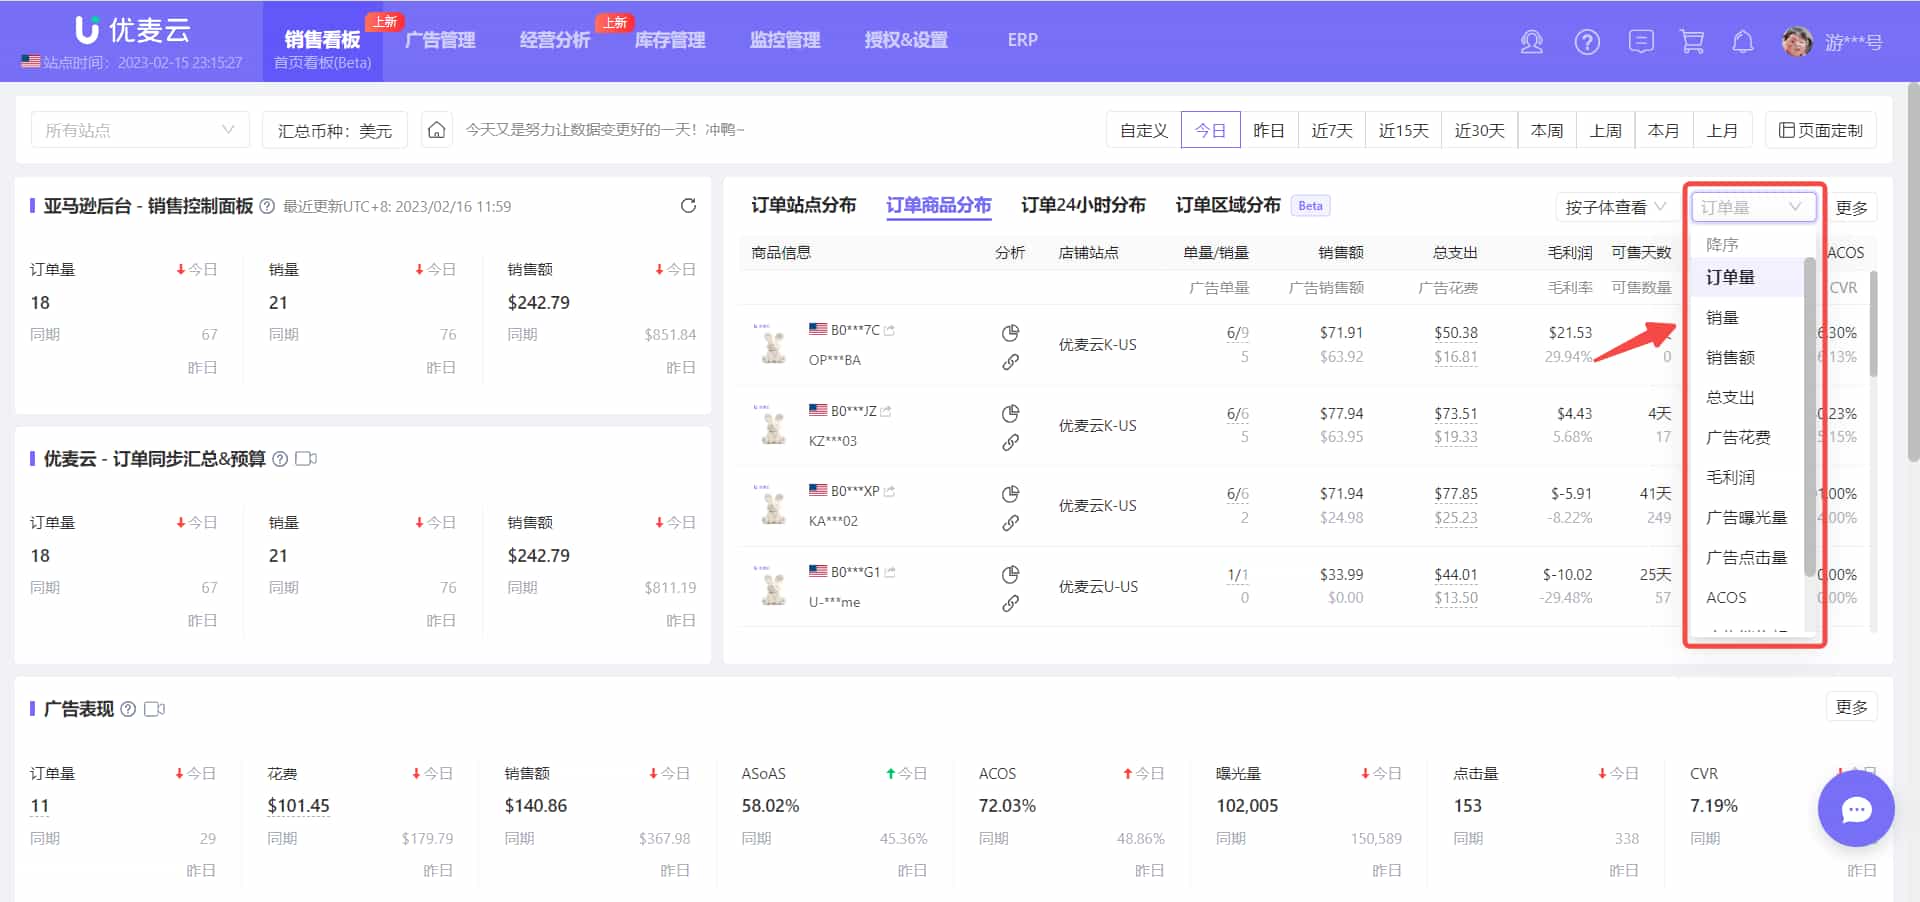Viewport: 1920px width, 902px height.
Task: Open the B0***XP external link icon
Action: [890, 492]
